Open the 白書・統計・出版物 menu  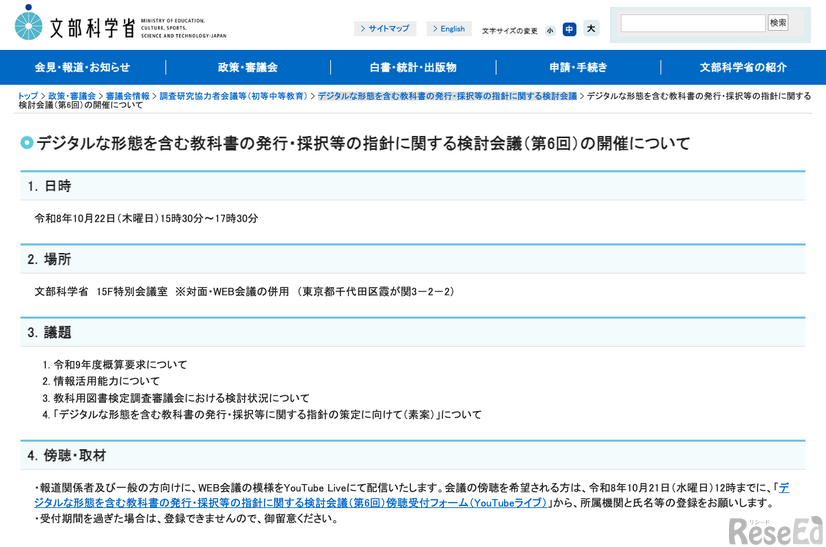click(x=413, y=67)
